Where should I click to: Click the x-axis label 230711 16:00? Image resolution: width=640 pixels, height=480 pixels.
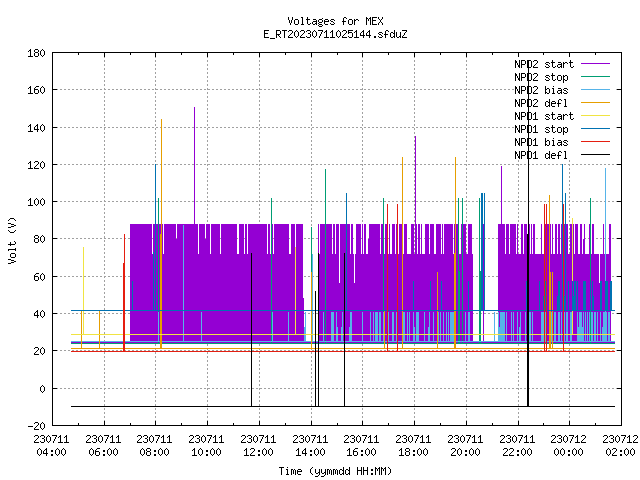[361, 446]
